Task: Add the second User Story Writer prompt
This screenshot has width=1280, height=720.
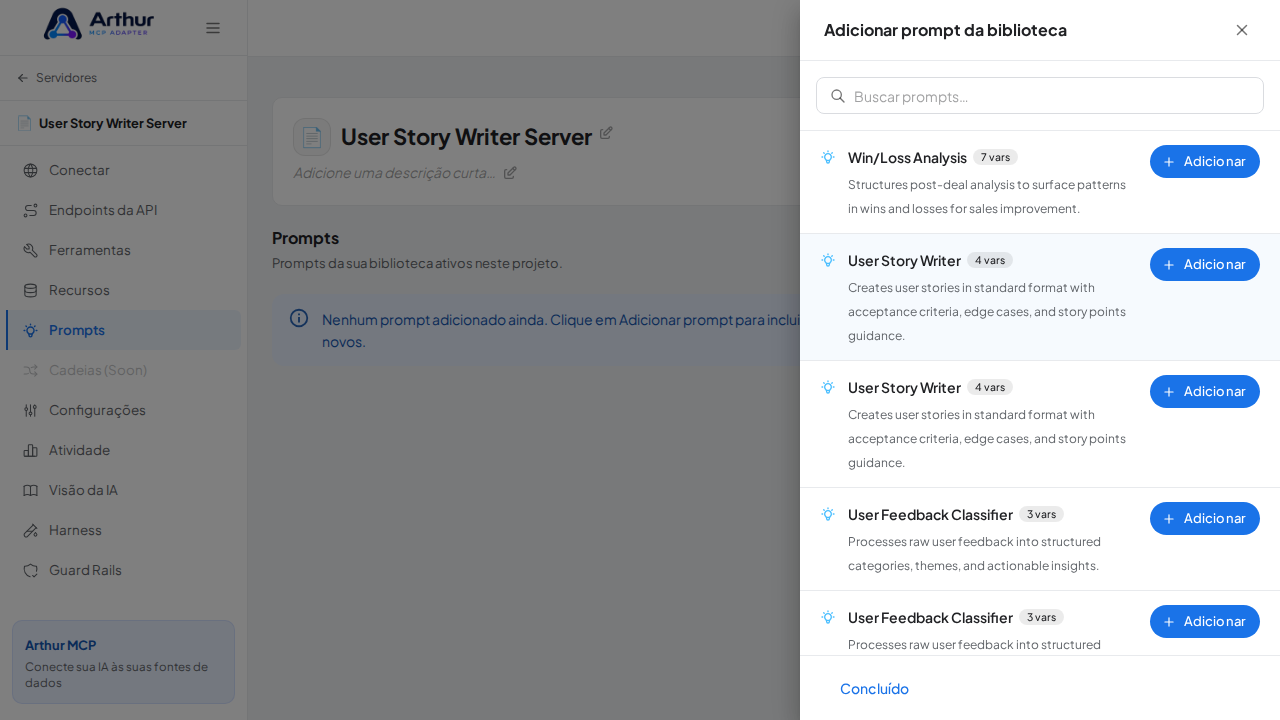Action: coord(1205,391)
